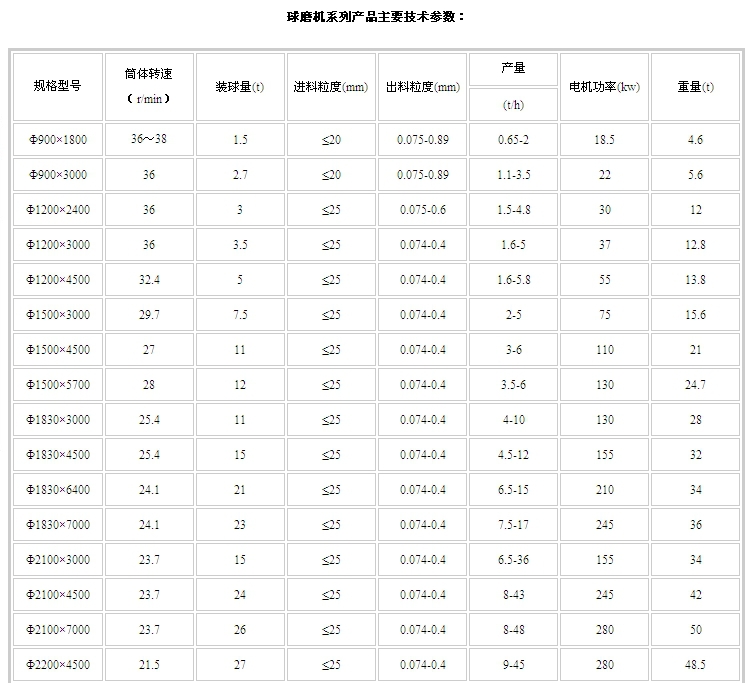Image resolution: width=755 pixels, height=683 pixels.
Task: Select the 32.4 speed value cell
Action: pyautogui.click(x=149, y=280)
